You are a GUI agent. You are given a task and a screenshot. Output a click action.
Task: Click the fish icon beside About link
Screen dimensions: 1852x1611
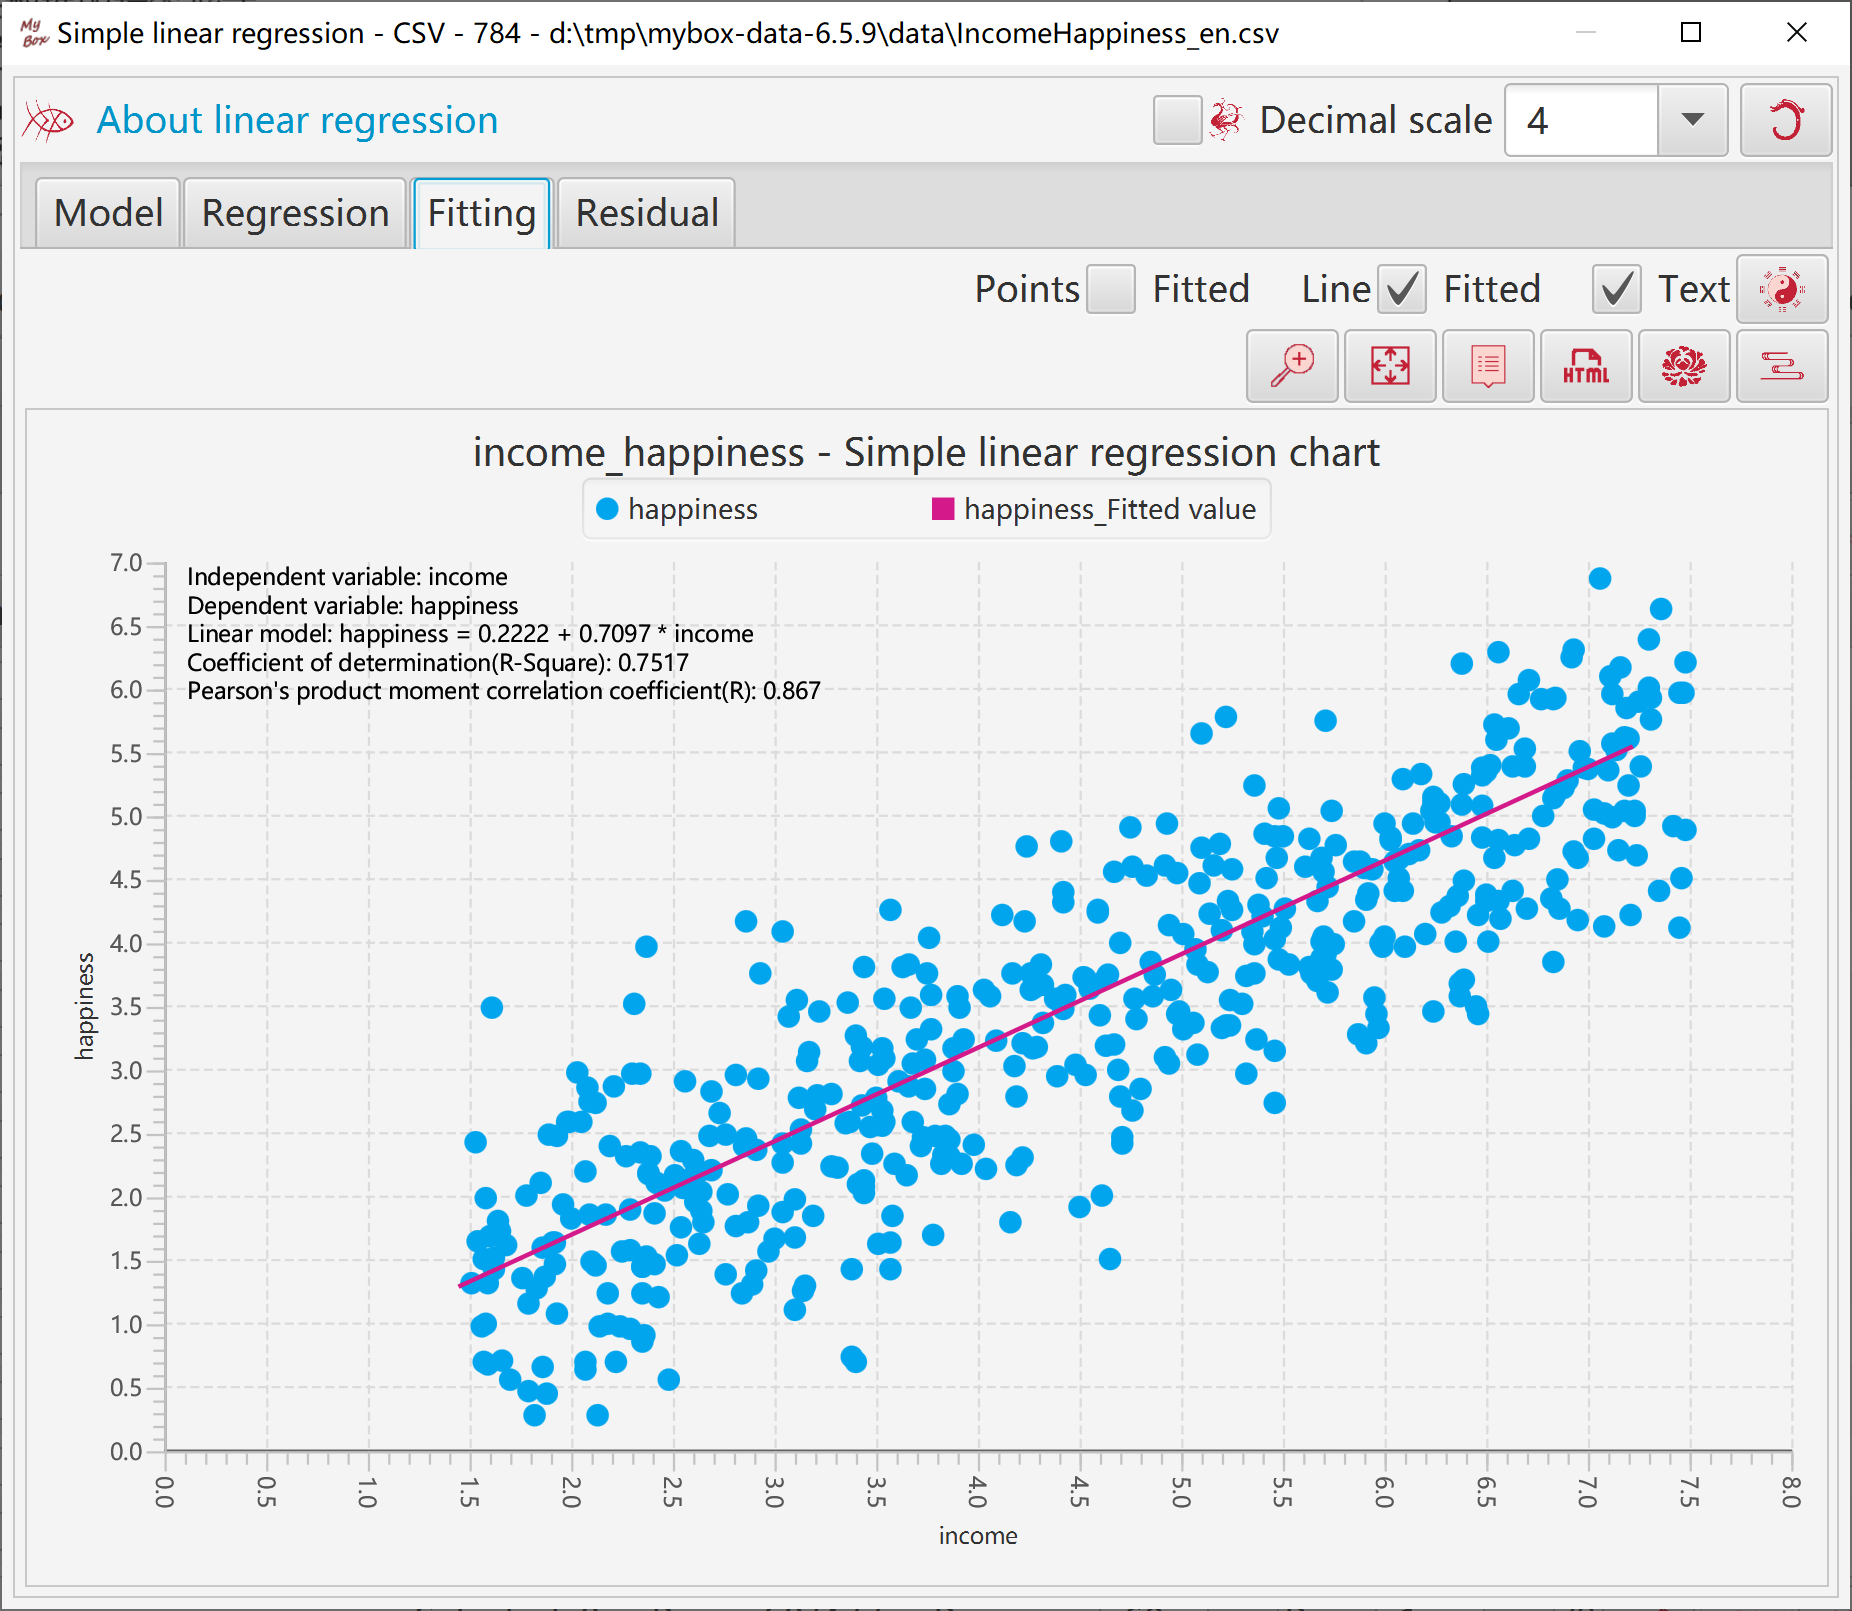[x=48, y=121]
